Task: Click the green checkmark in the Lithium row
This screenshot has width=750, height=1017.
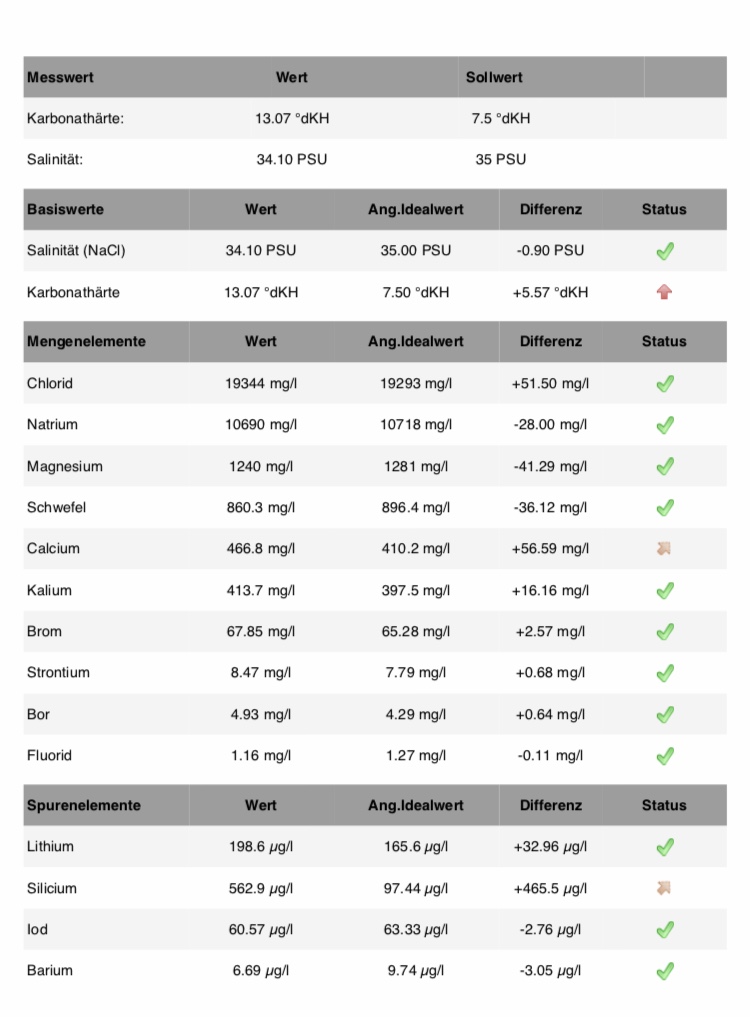Action: 665,847
